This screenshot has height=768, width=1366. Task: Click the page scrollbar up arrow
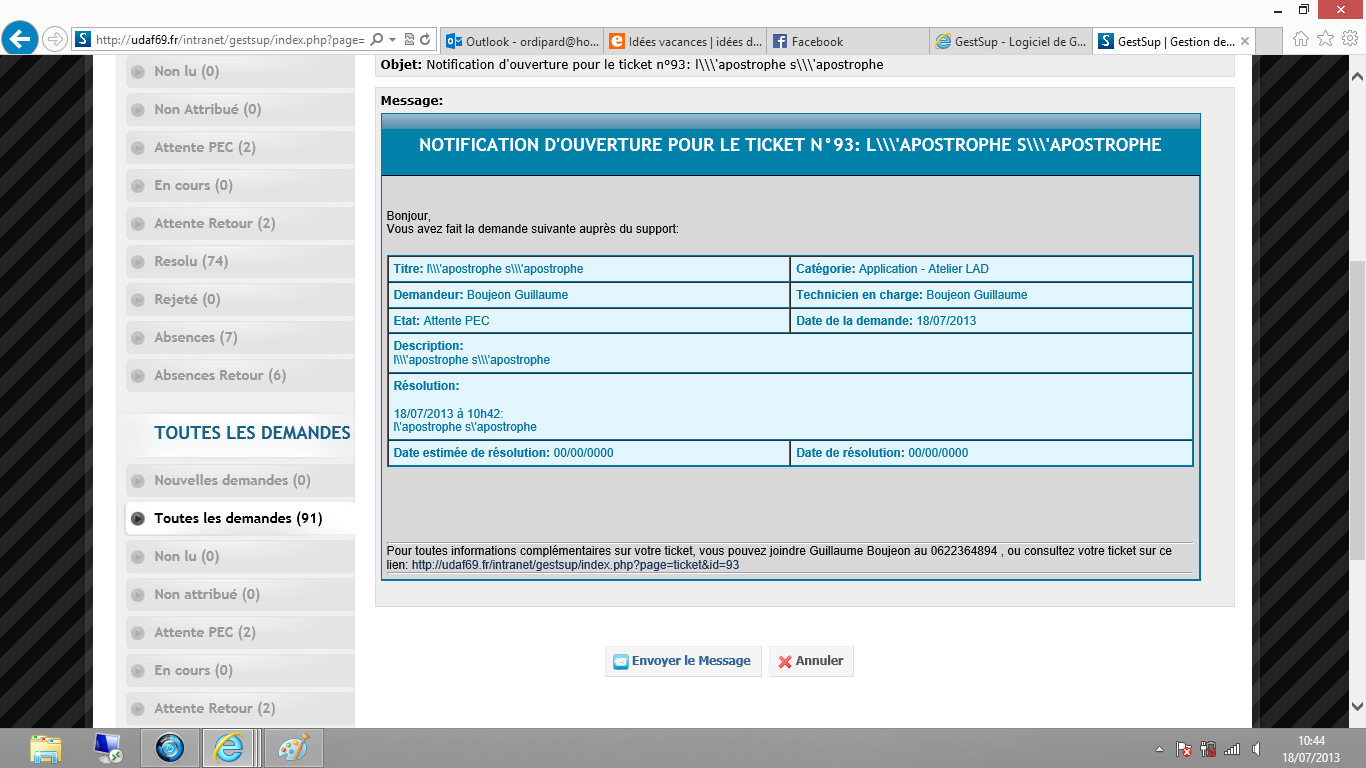1357,76
